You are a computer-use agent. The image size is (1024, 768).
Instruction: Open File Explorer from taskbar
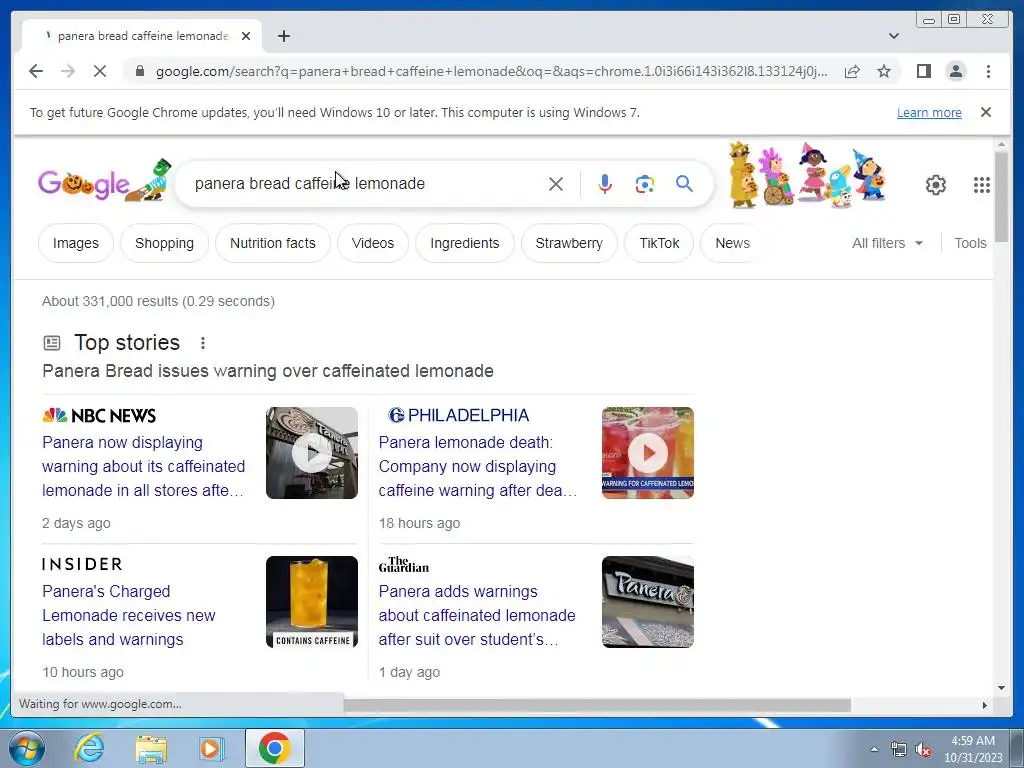tap(151, 748)
